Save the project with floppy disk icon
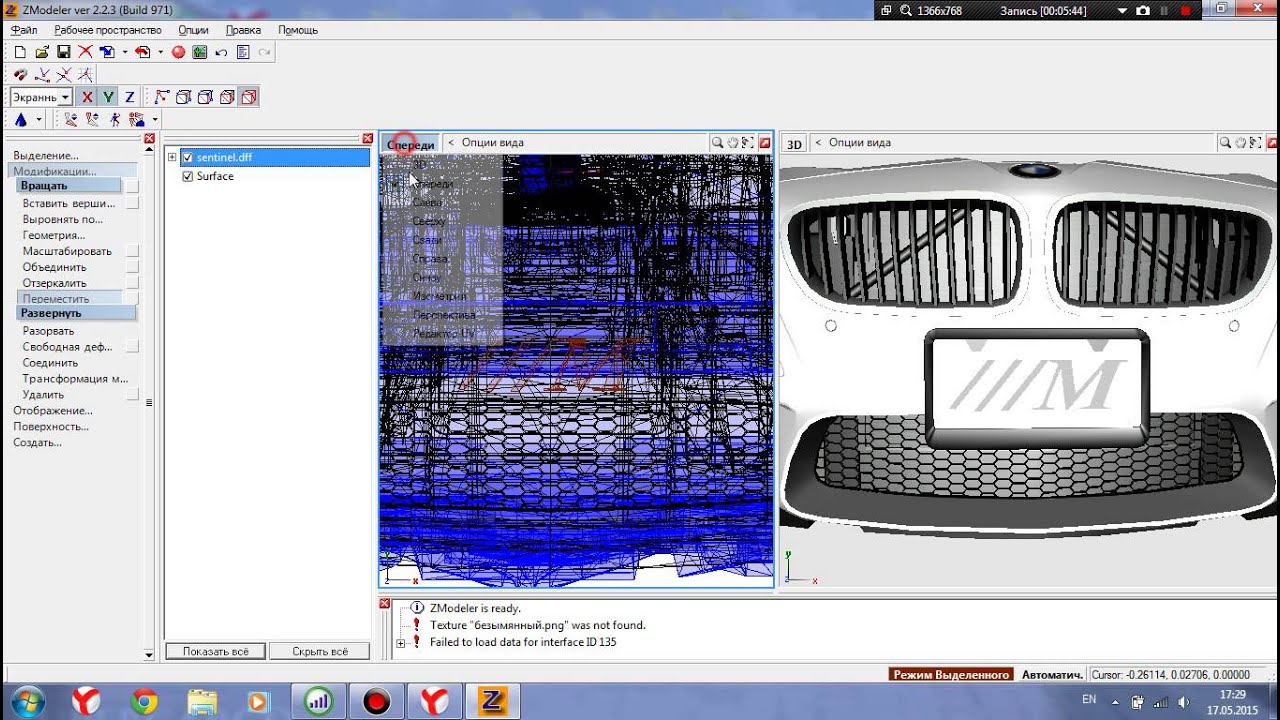 coord(63,52)
